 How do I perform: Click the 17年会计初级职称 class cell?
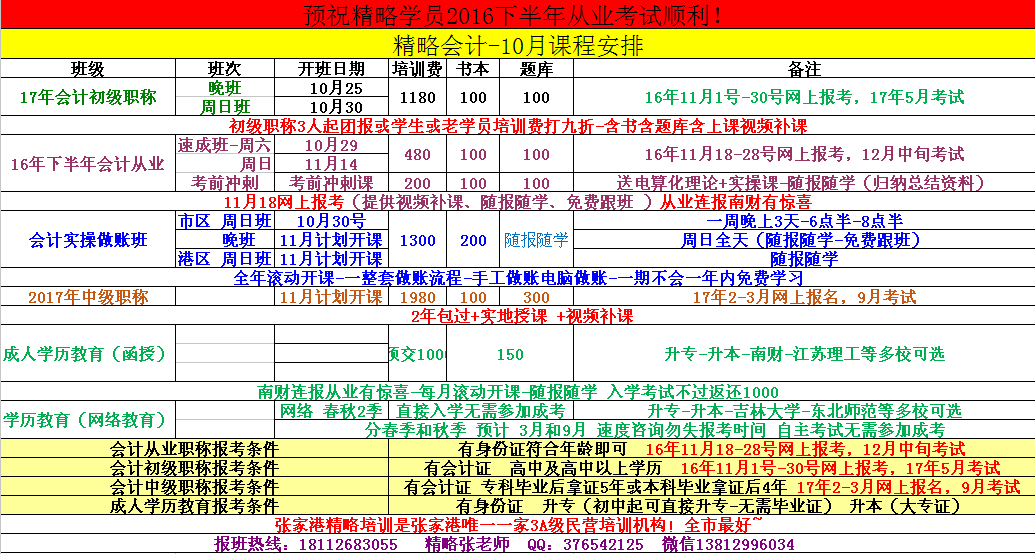tap(87, 97)
